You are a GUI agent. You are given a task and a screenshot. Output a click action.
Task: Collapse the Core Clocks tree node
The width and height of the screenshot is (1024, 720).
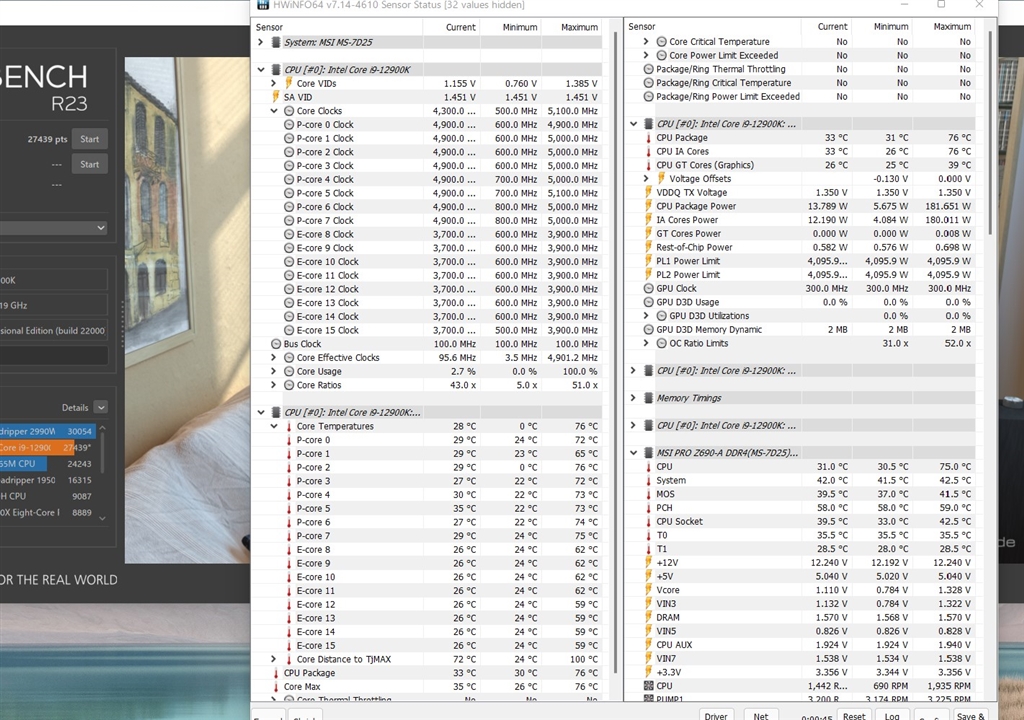coord(274,111)
